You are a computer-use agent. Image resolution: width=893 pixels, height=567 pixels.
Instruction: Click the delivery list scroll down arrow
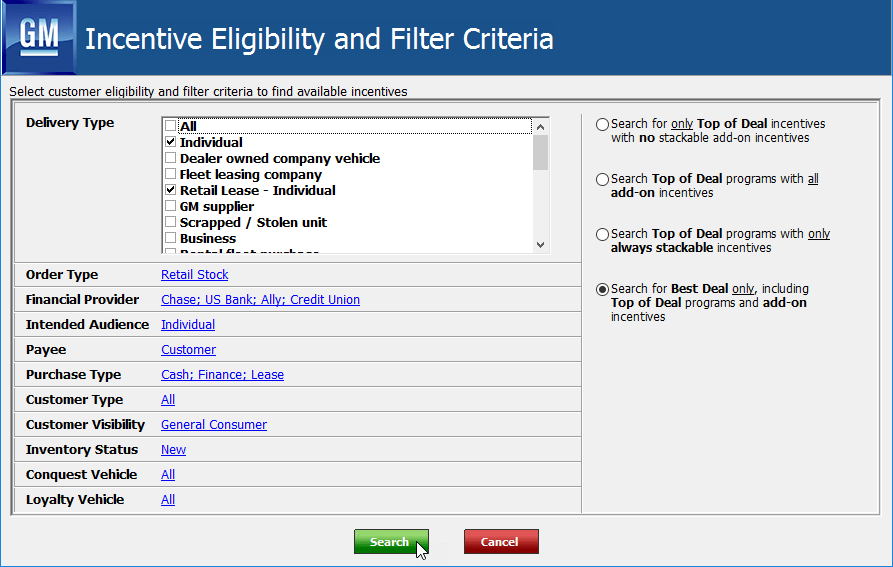[540, 245]
